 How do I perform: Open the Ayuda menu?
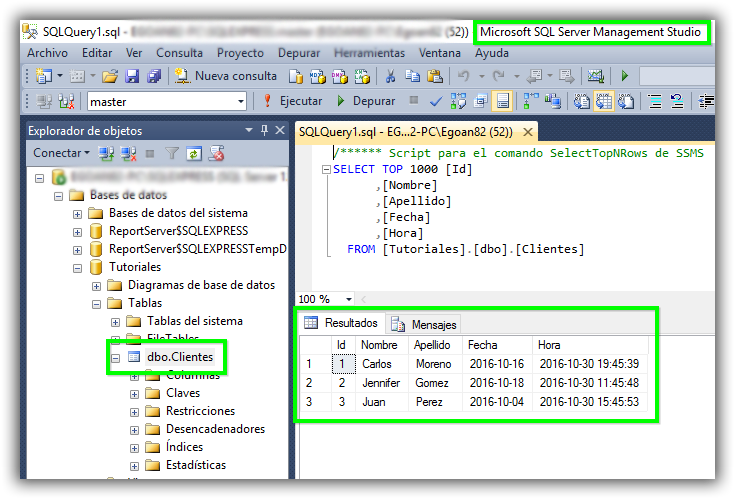[x=492, y=53]
